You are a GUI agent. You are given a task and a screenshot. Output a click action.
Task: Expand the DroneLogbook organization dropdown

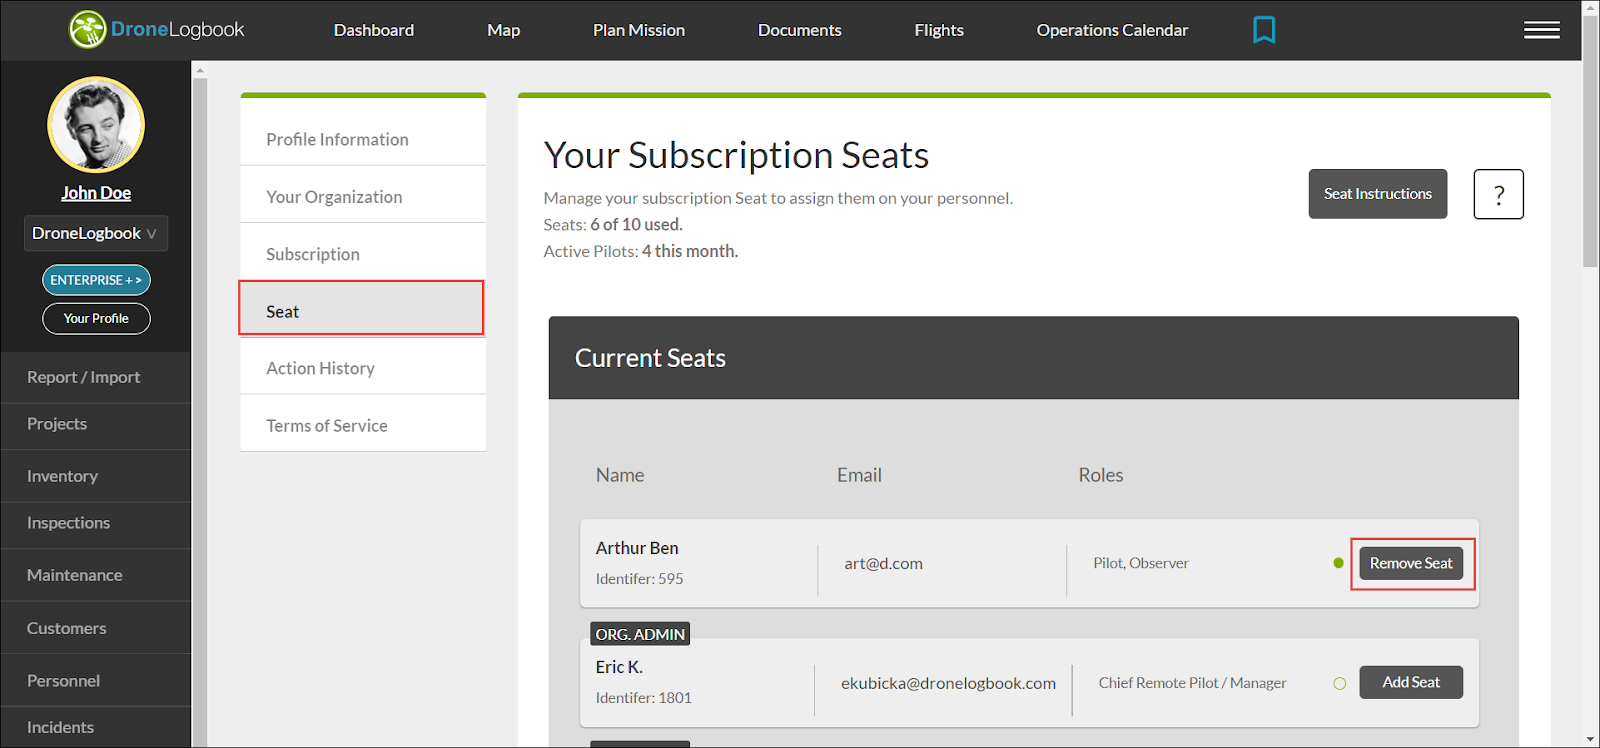(95, 233)
